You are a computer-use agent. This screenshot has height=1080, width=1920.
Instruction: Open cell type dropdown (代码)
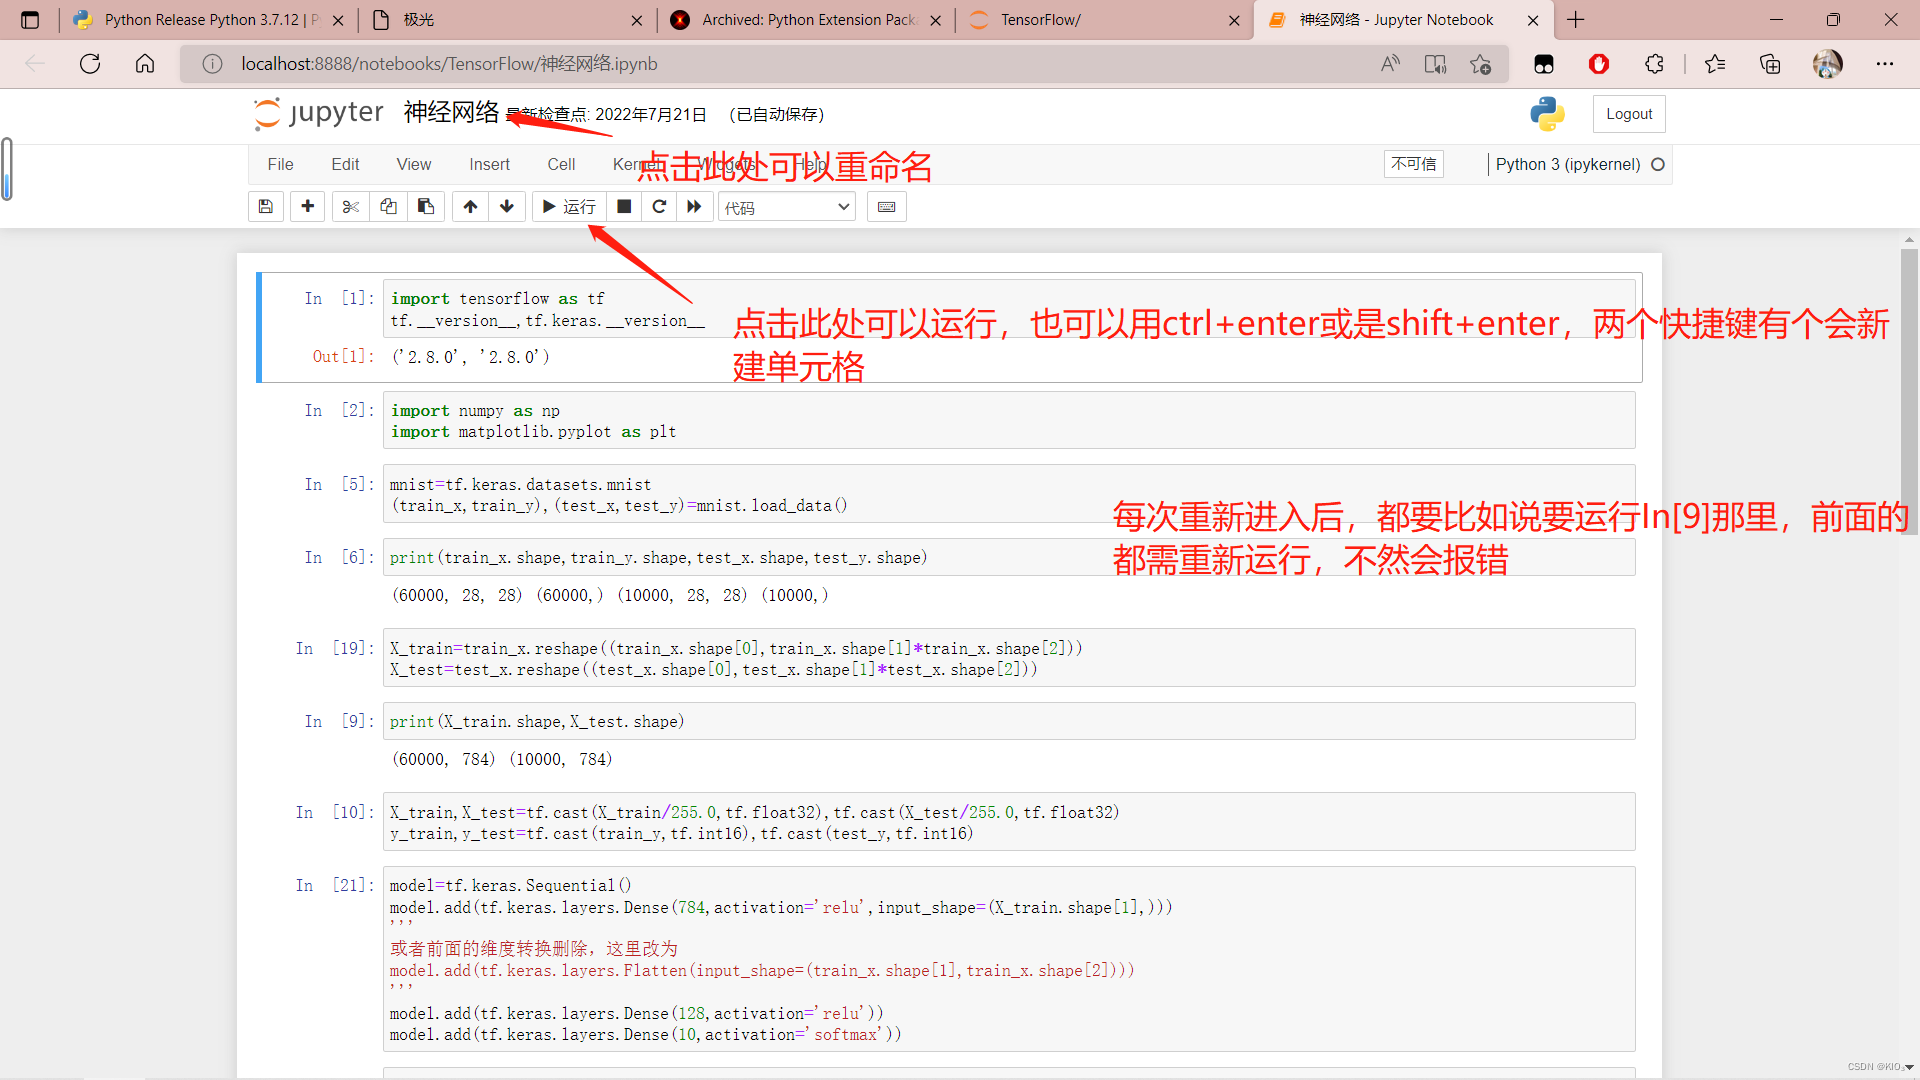coord(787,207)
